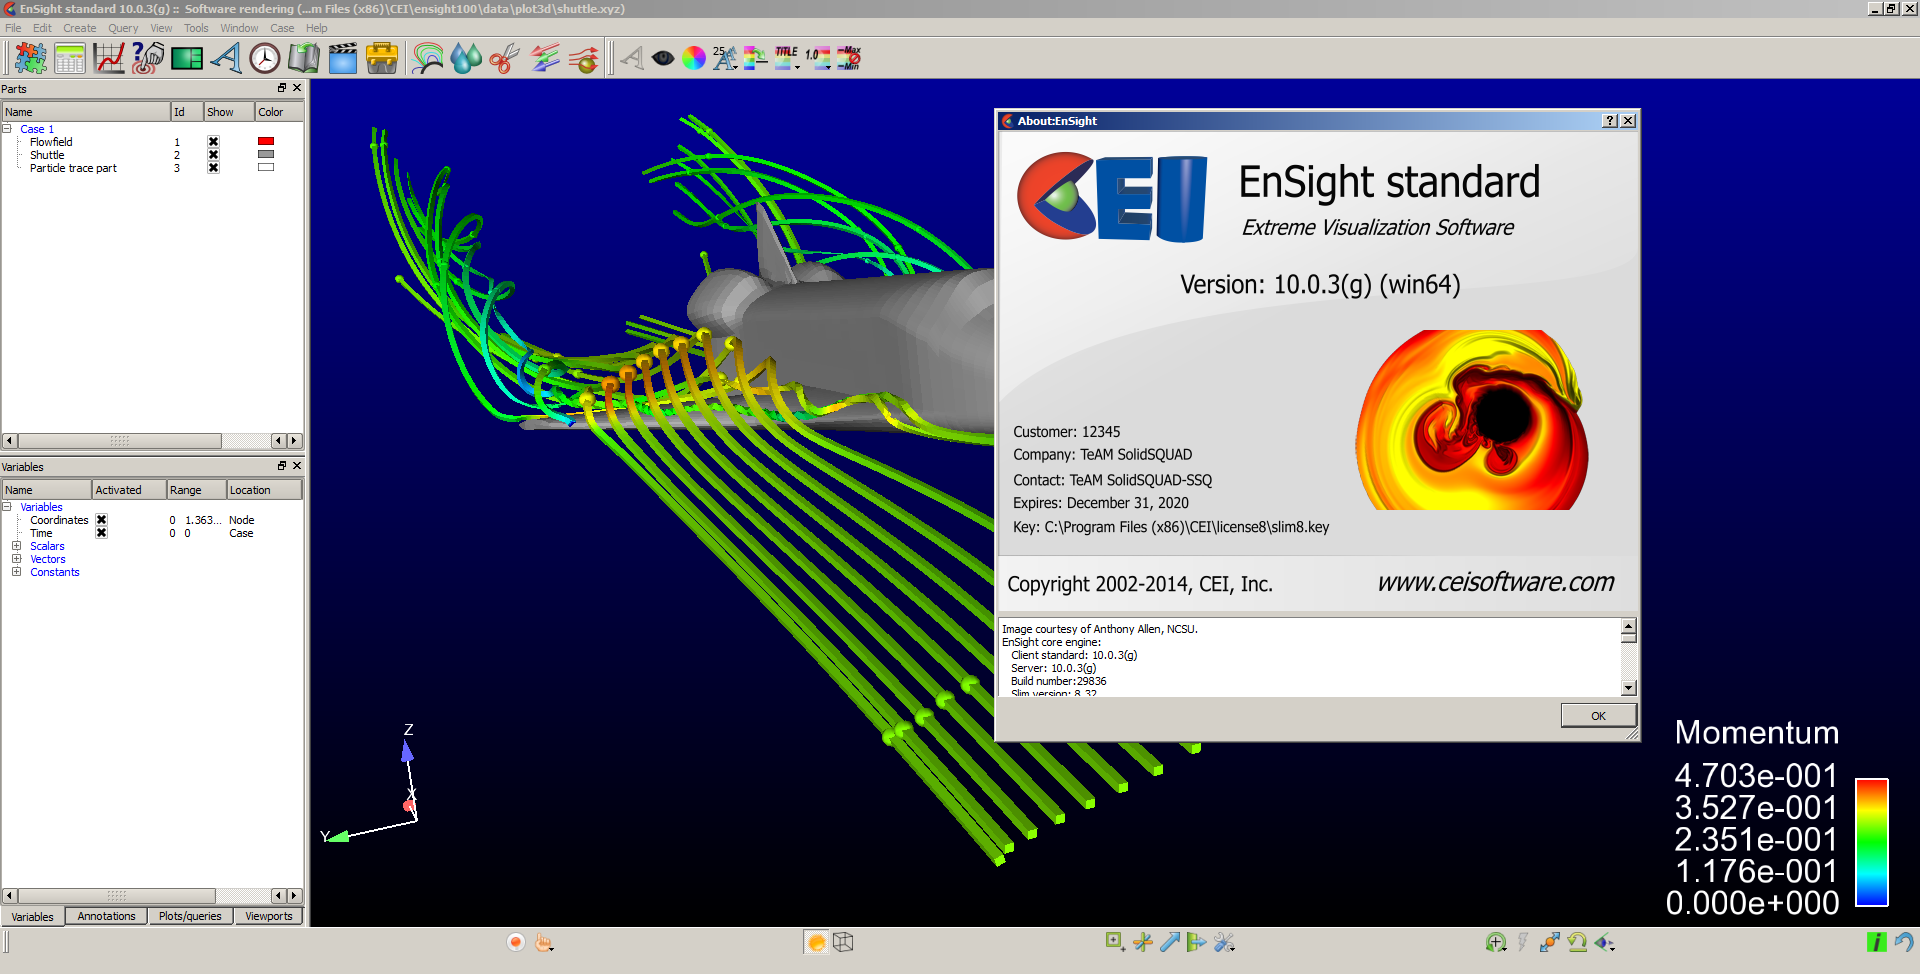
Task: Open the Calculator tool icon
Action: pyautogui.click(x=69, y=58)
